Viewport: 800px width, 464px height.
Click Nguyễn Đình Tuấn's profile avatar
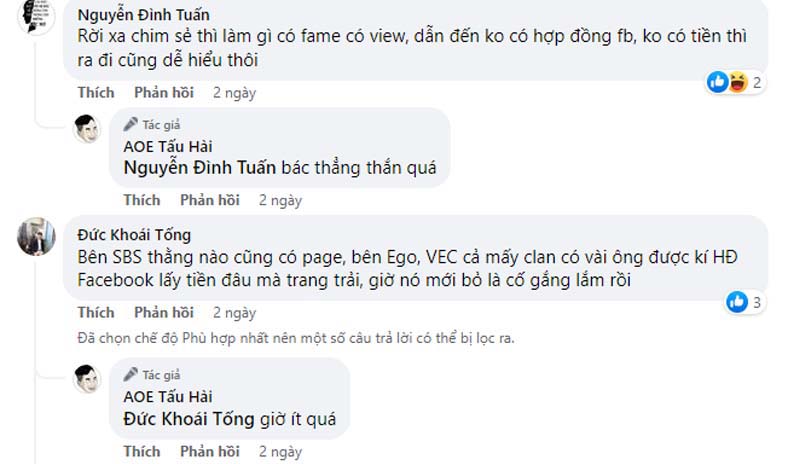point(36,15)
